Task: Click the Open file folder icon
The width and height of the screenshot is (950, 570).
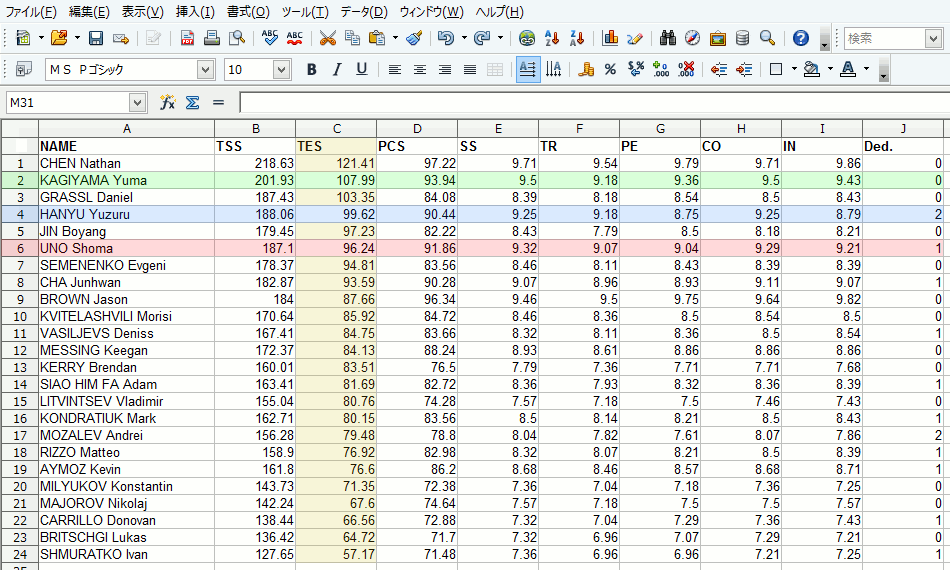Action: tap(59, 38)
